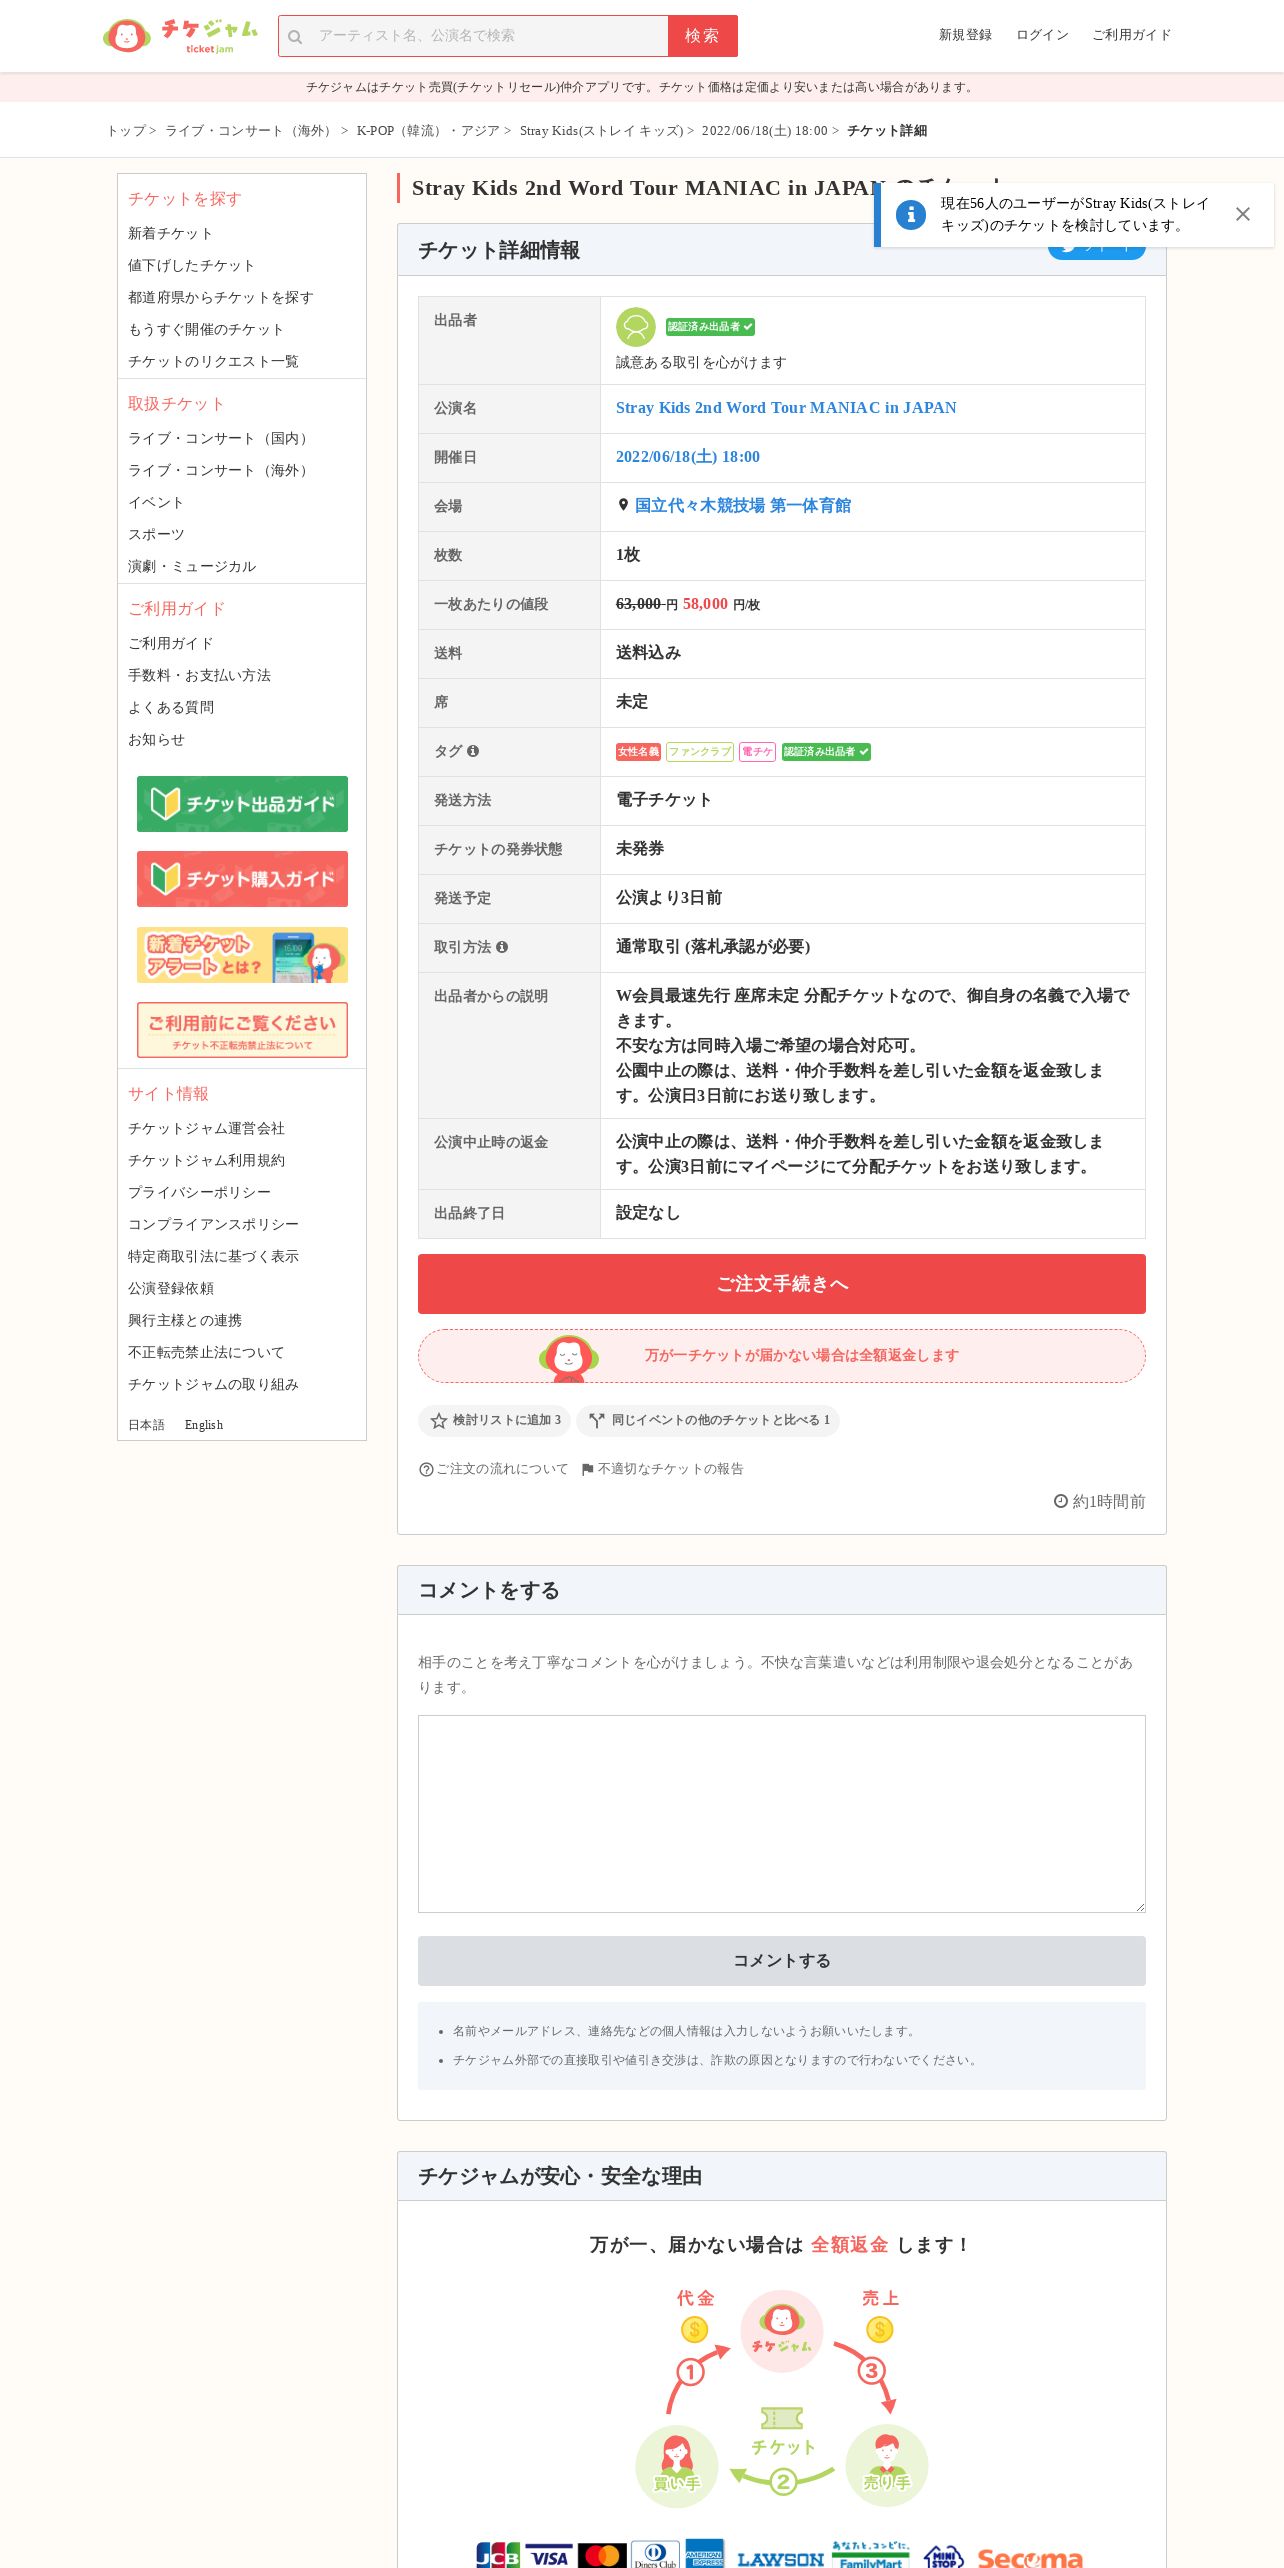Open K-POP（韓流）・アジア breadcrumb link
The image size is (1284, 2568).
(x=428, y=131)
